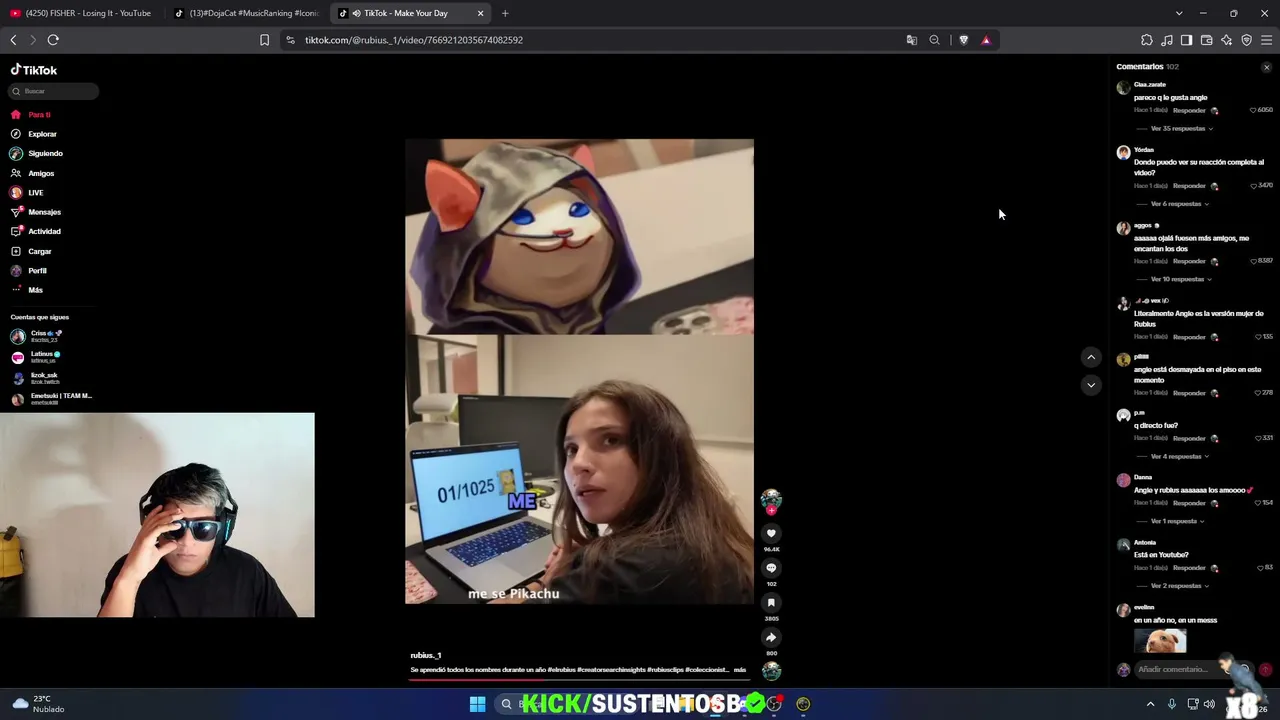1280x720 pixels.
Task: Open video comments bubble icon
Action: pyautogui.click(x=771, y=568)
